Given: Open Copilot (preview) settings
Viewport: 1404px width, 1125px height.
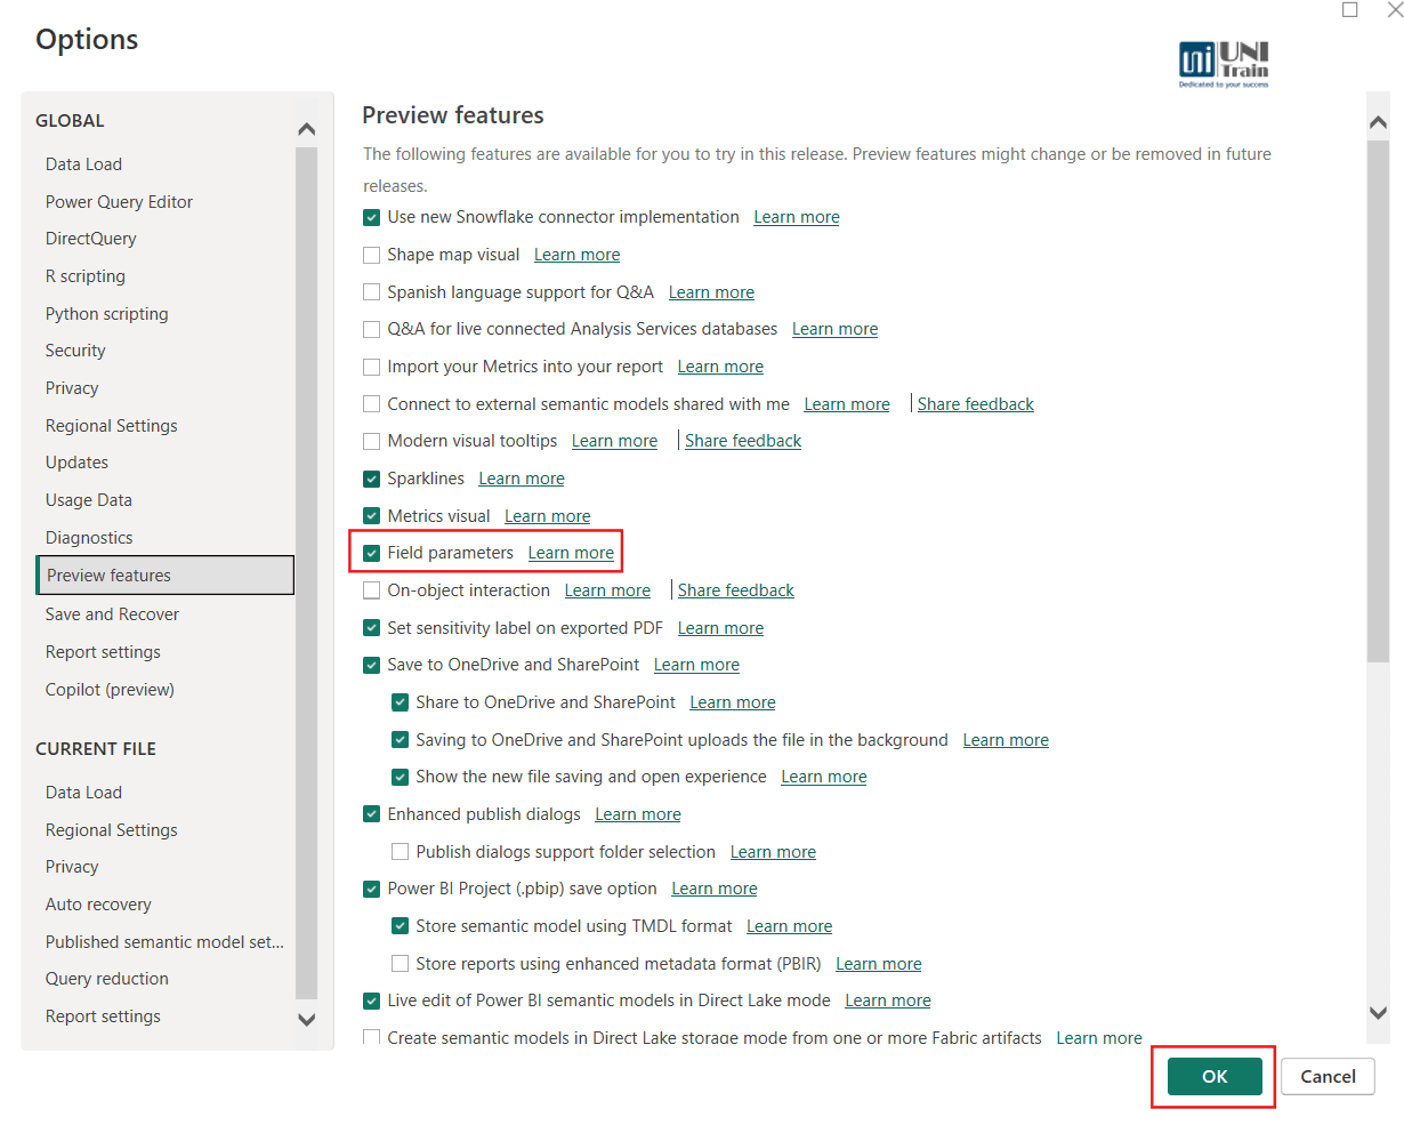Looking at the screenshot, I should coord(110,690).
